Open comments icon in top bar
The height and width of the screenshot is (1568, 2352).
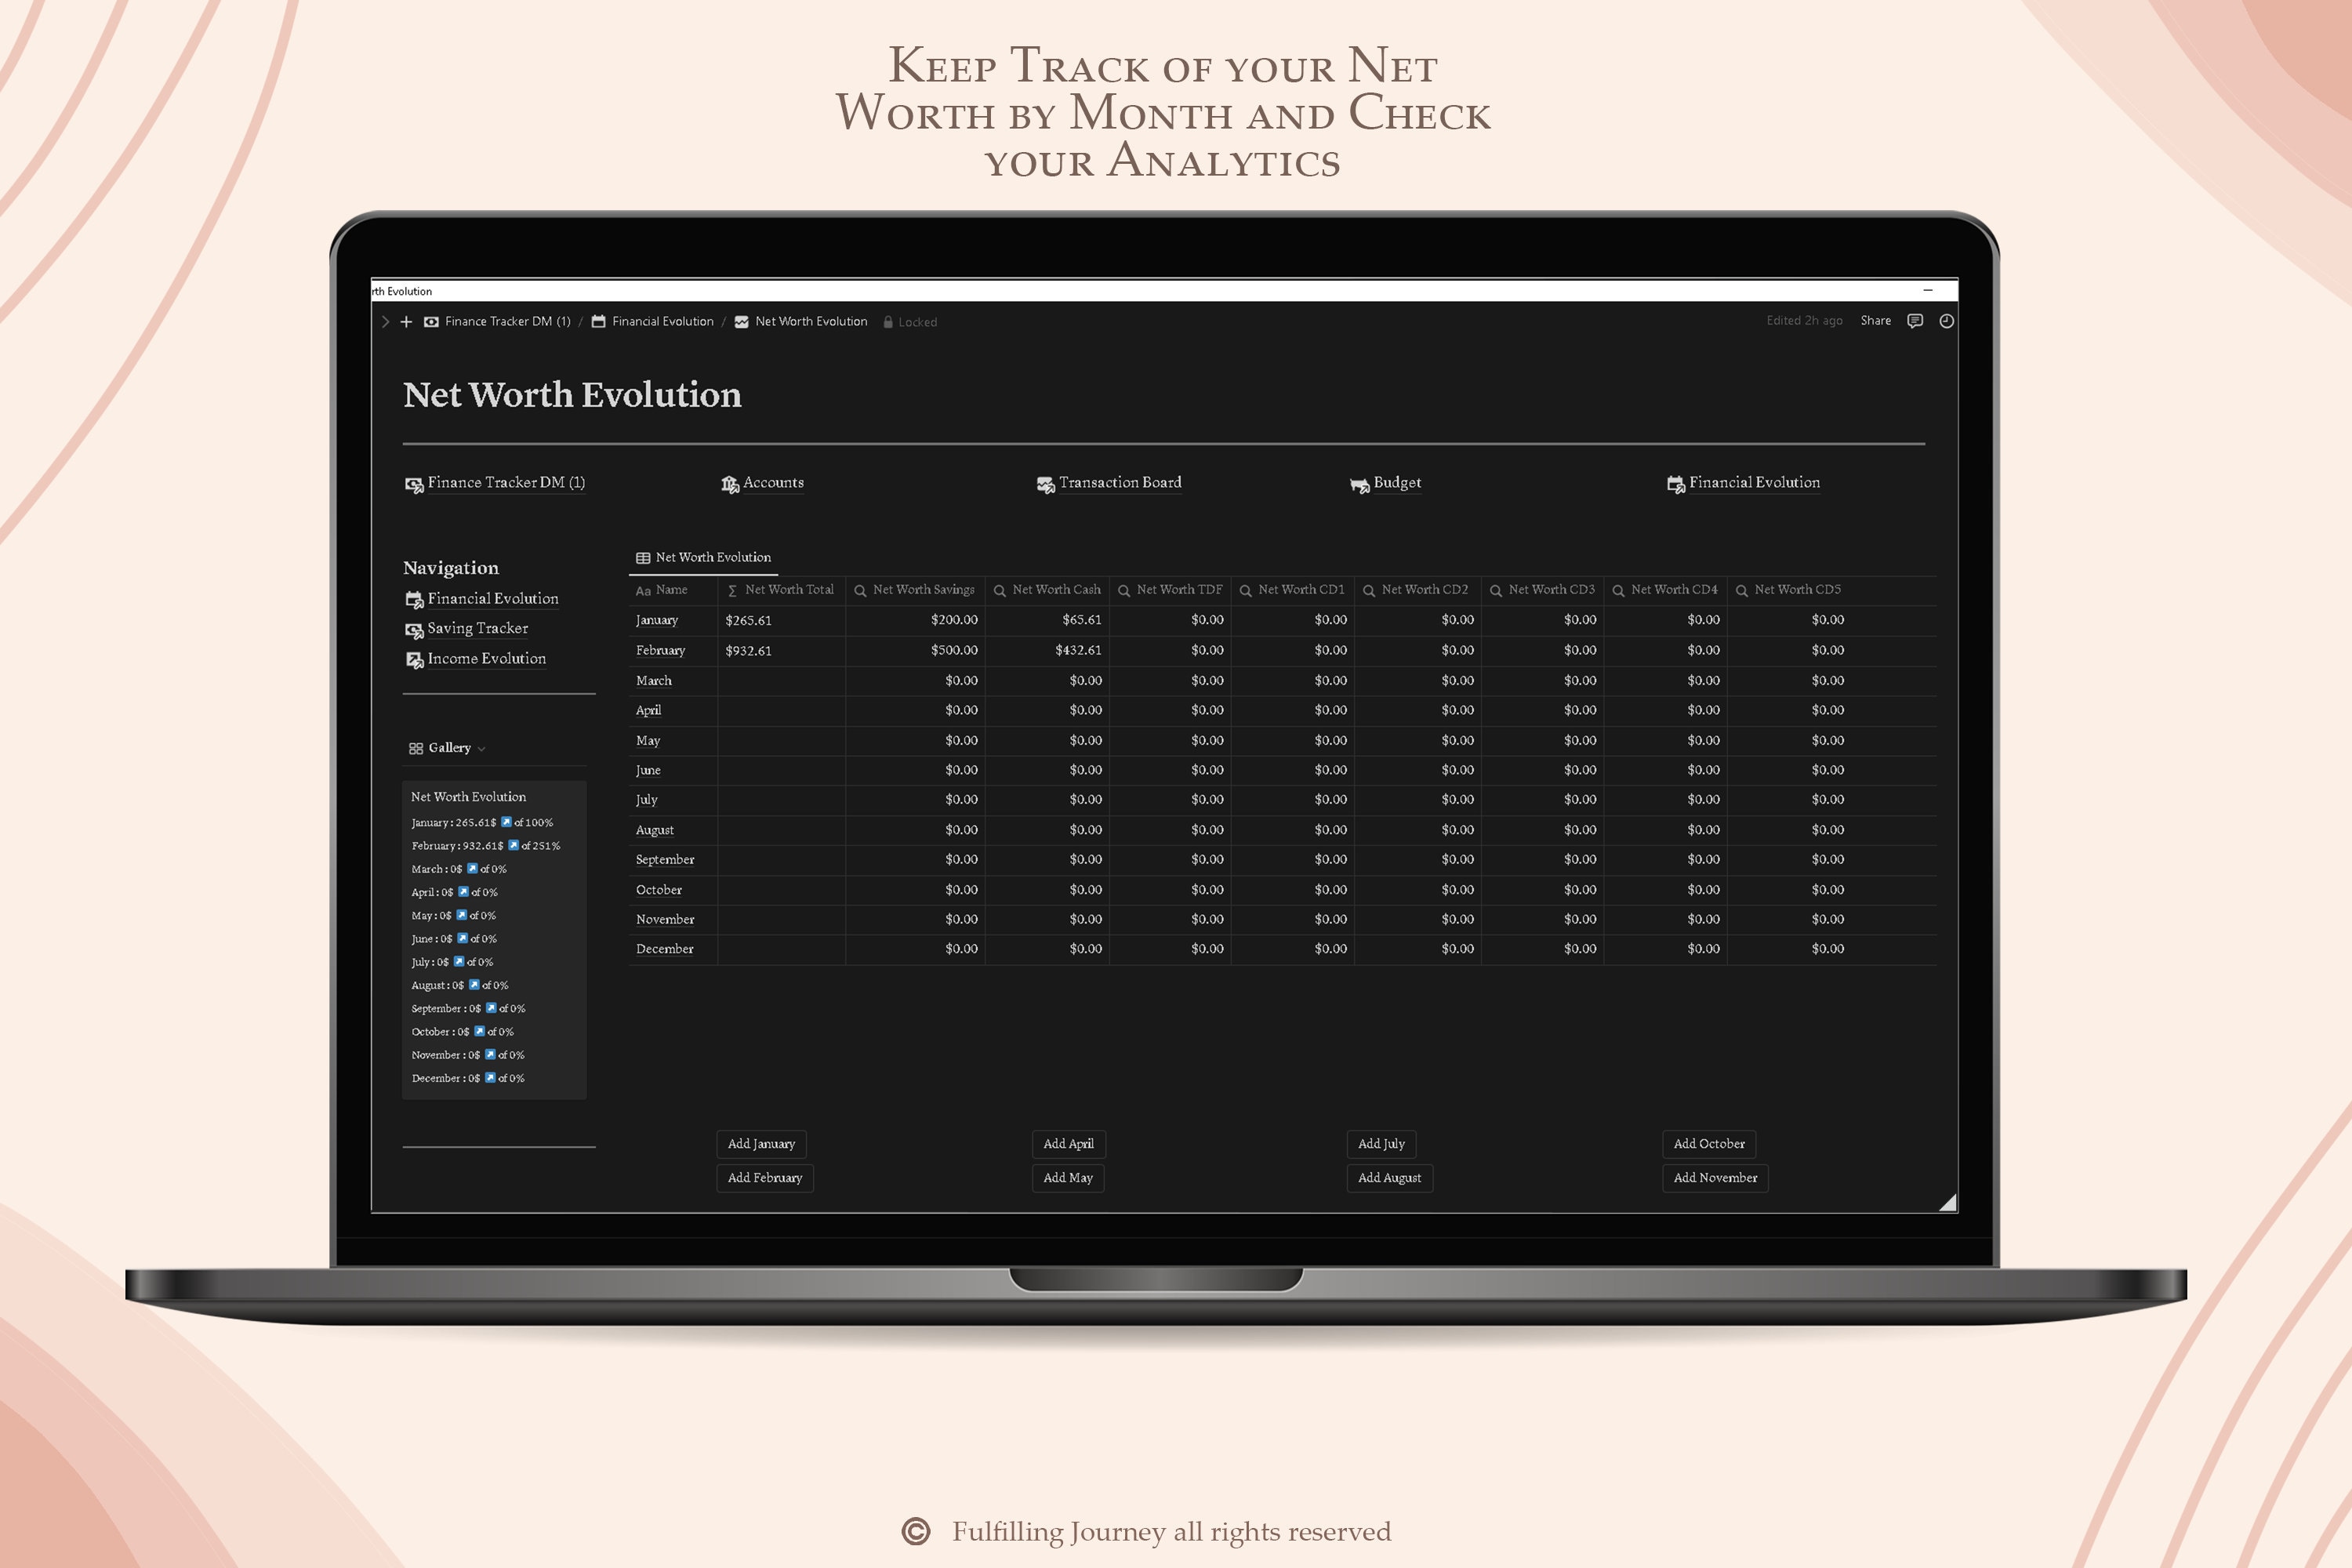click(1915, 321)
